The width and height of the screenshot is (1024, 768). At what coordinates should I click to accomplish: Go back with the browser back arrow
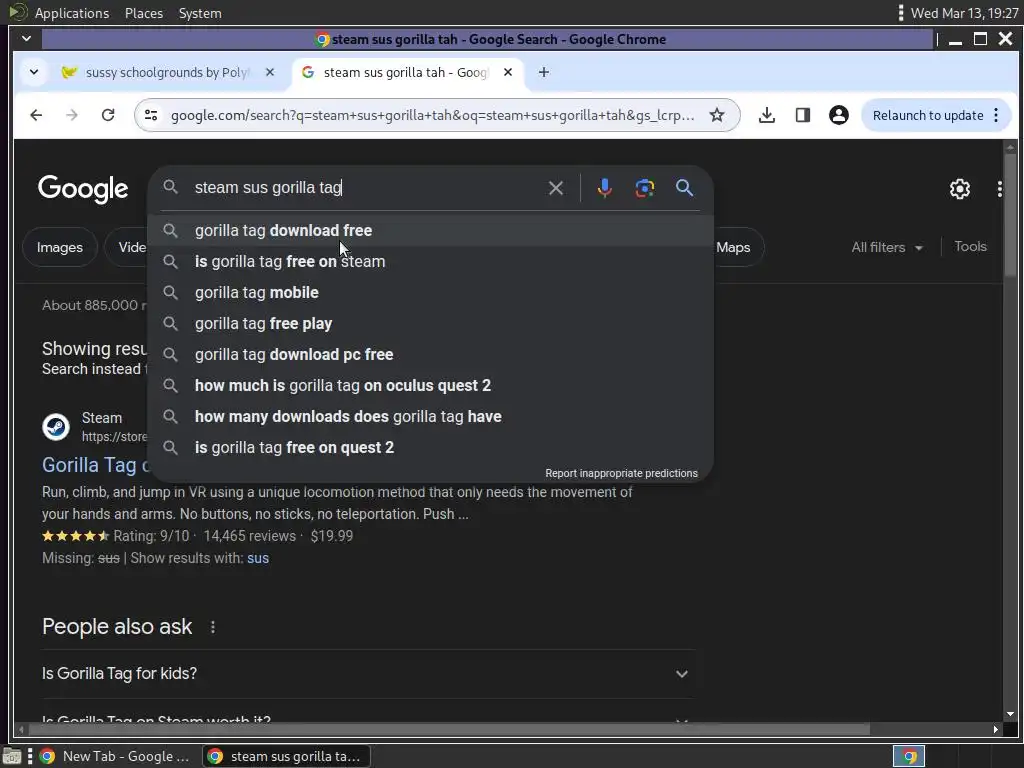point(36,115)
